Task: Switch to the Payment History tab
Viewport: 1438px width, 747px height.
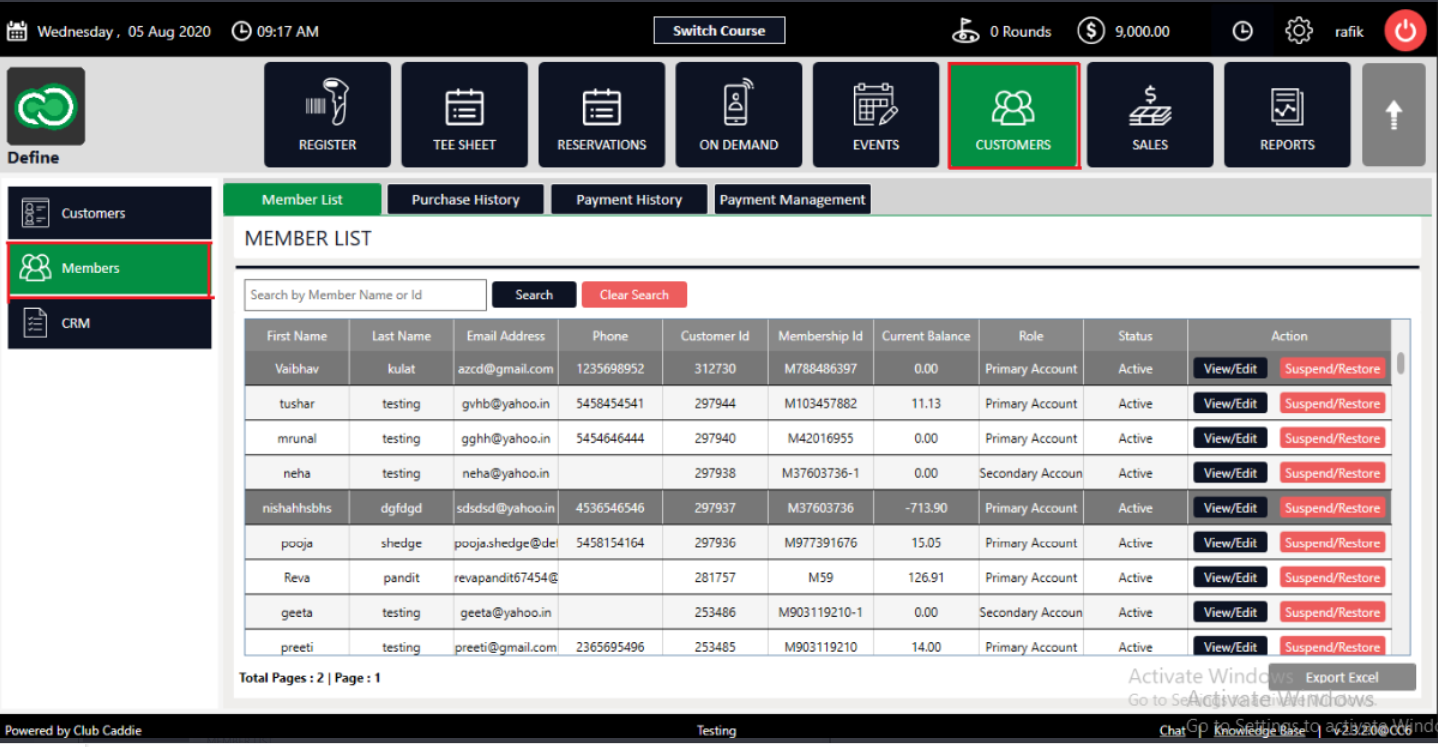Action: click(x=629, y=199)
